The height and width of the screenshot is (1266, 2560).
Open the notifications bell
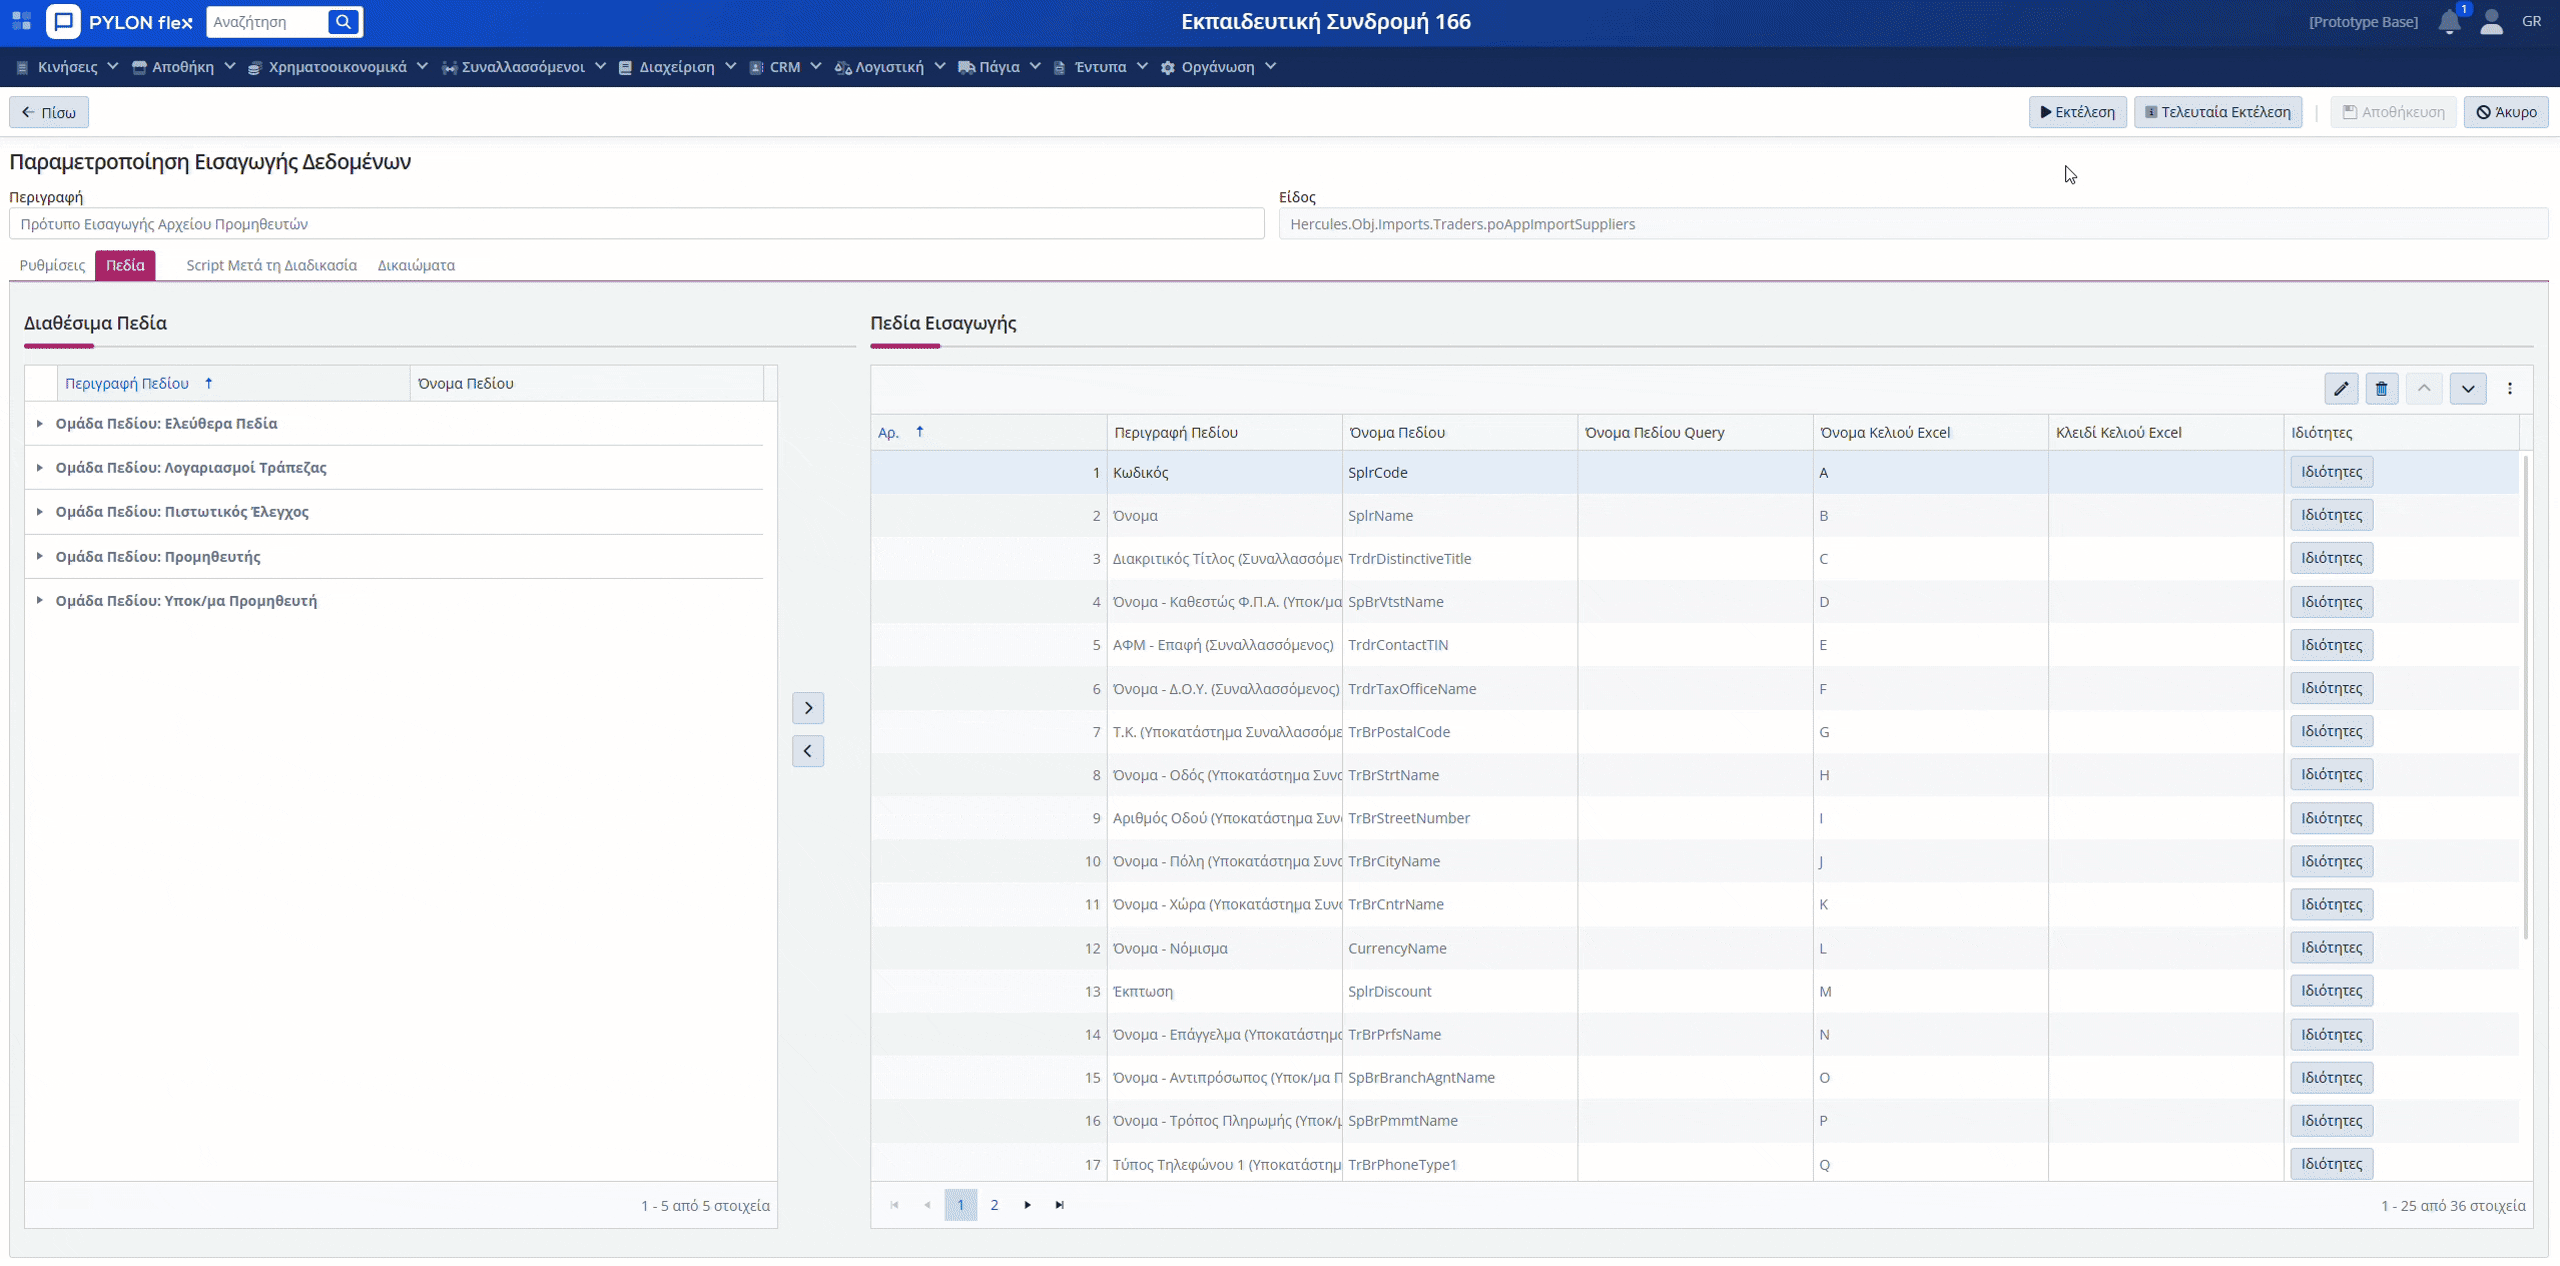(x=2449, y=22)
